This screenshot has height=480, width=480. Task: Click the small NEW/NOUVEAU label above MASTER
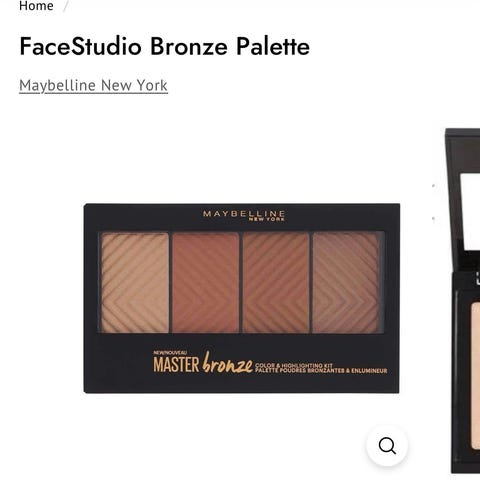click(x=170, y=353)
